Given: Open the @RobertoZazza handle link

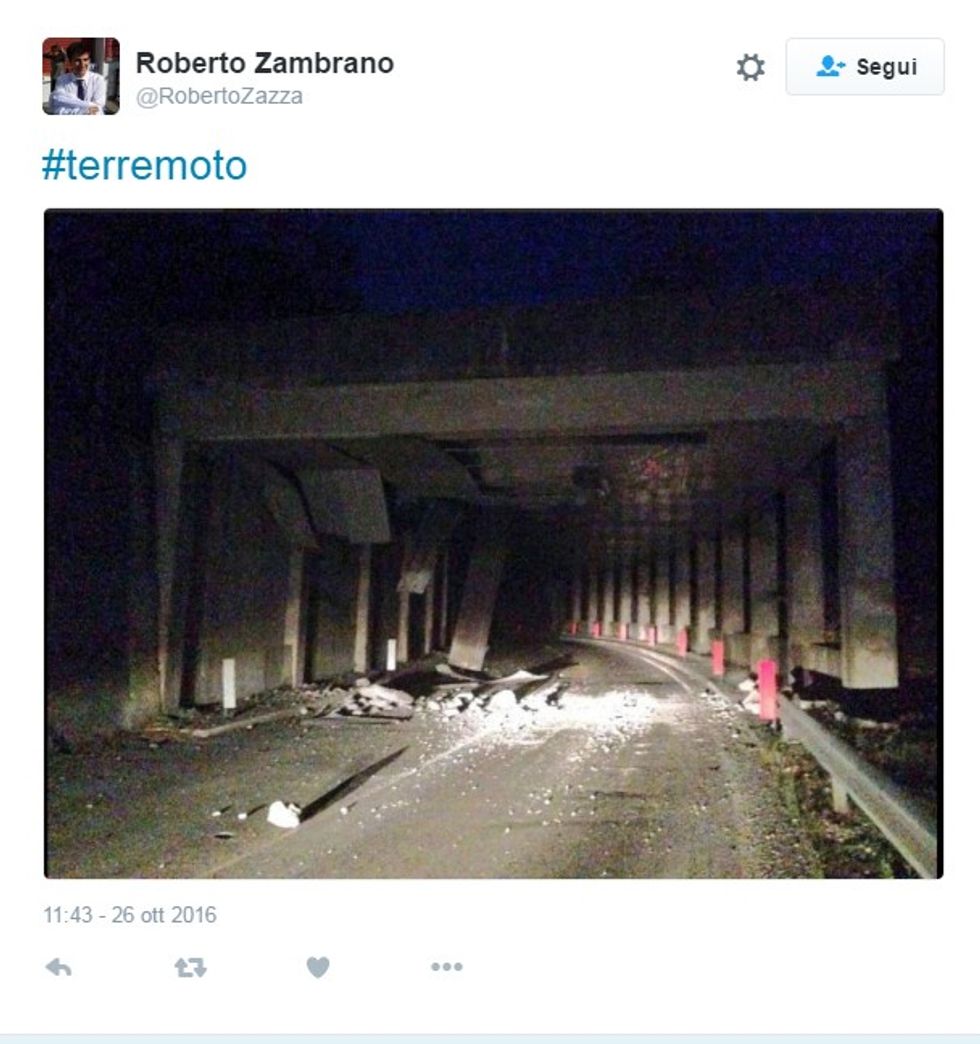Looking at the screenshot, I should 219,96.
